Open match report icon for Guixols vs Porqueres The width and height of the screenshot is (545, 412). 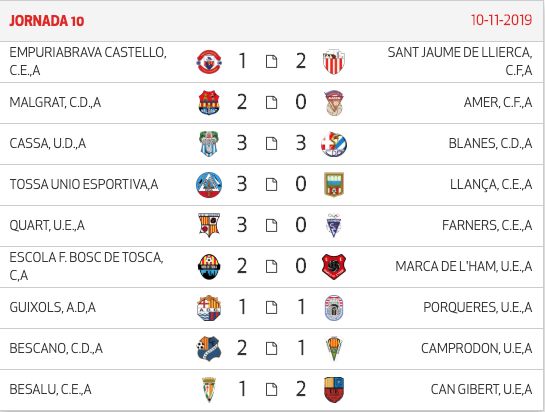click(x=271, y=308)
